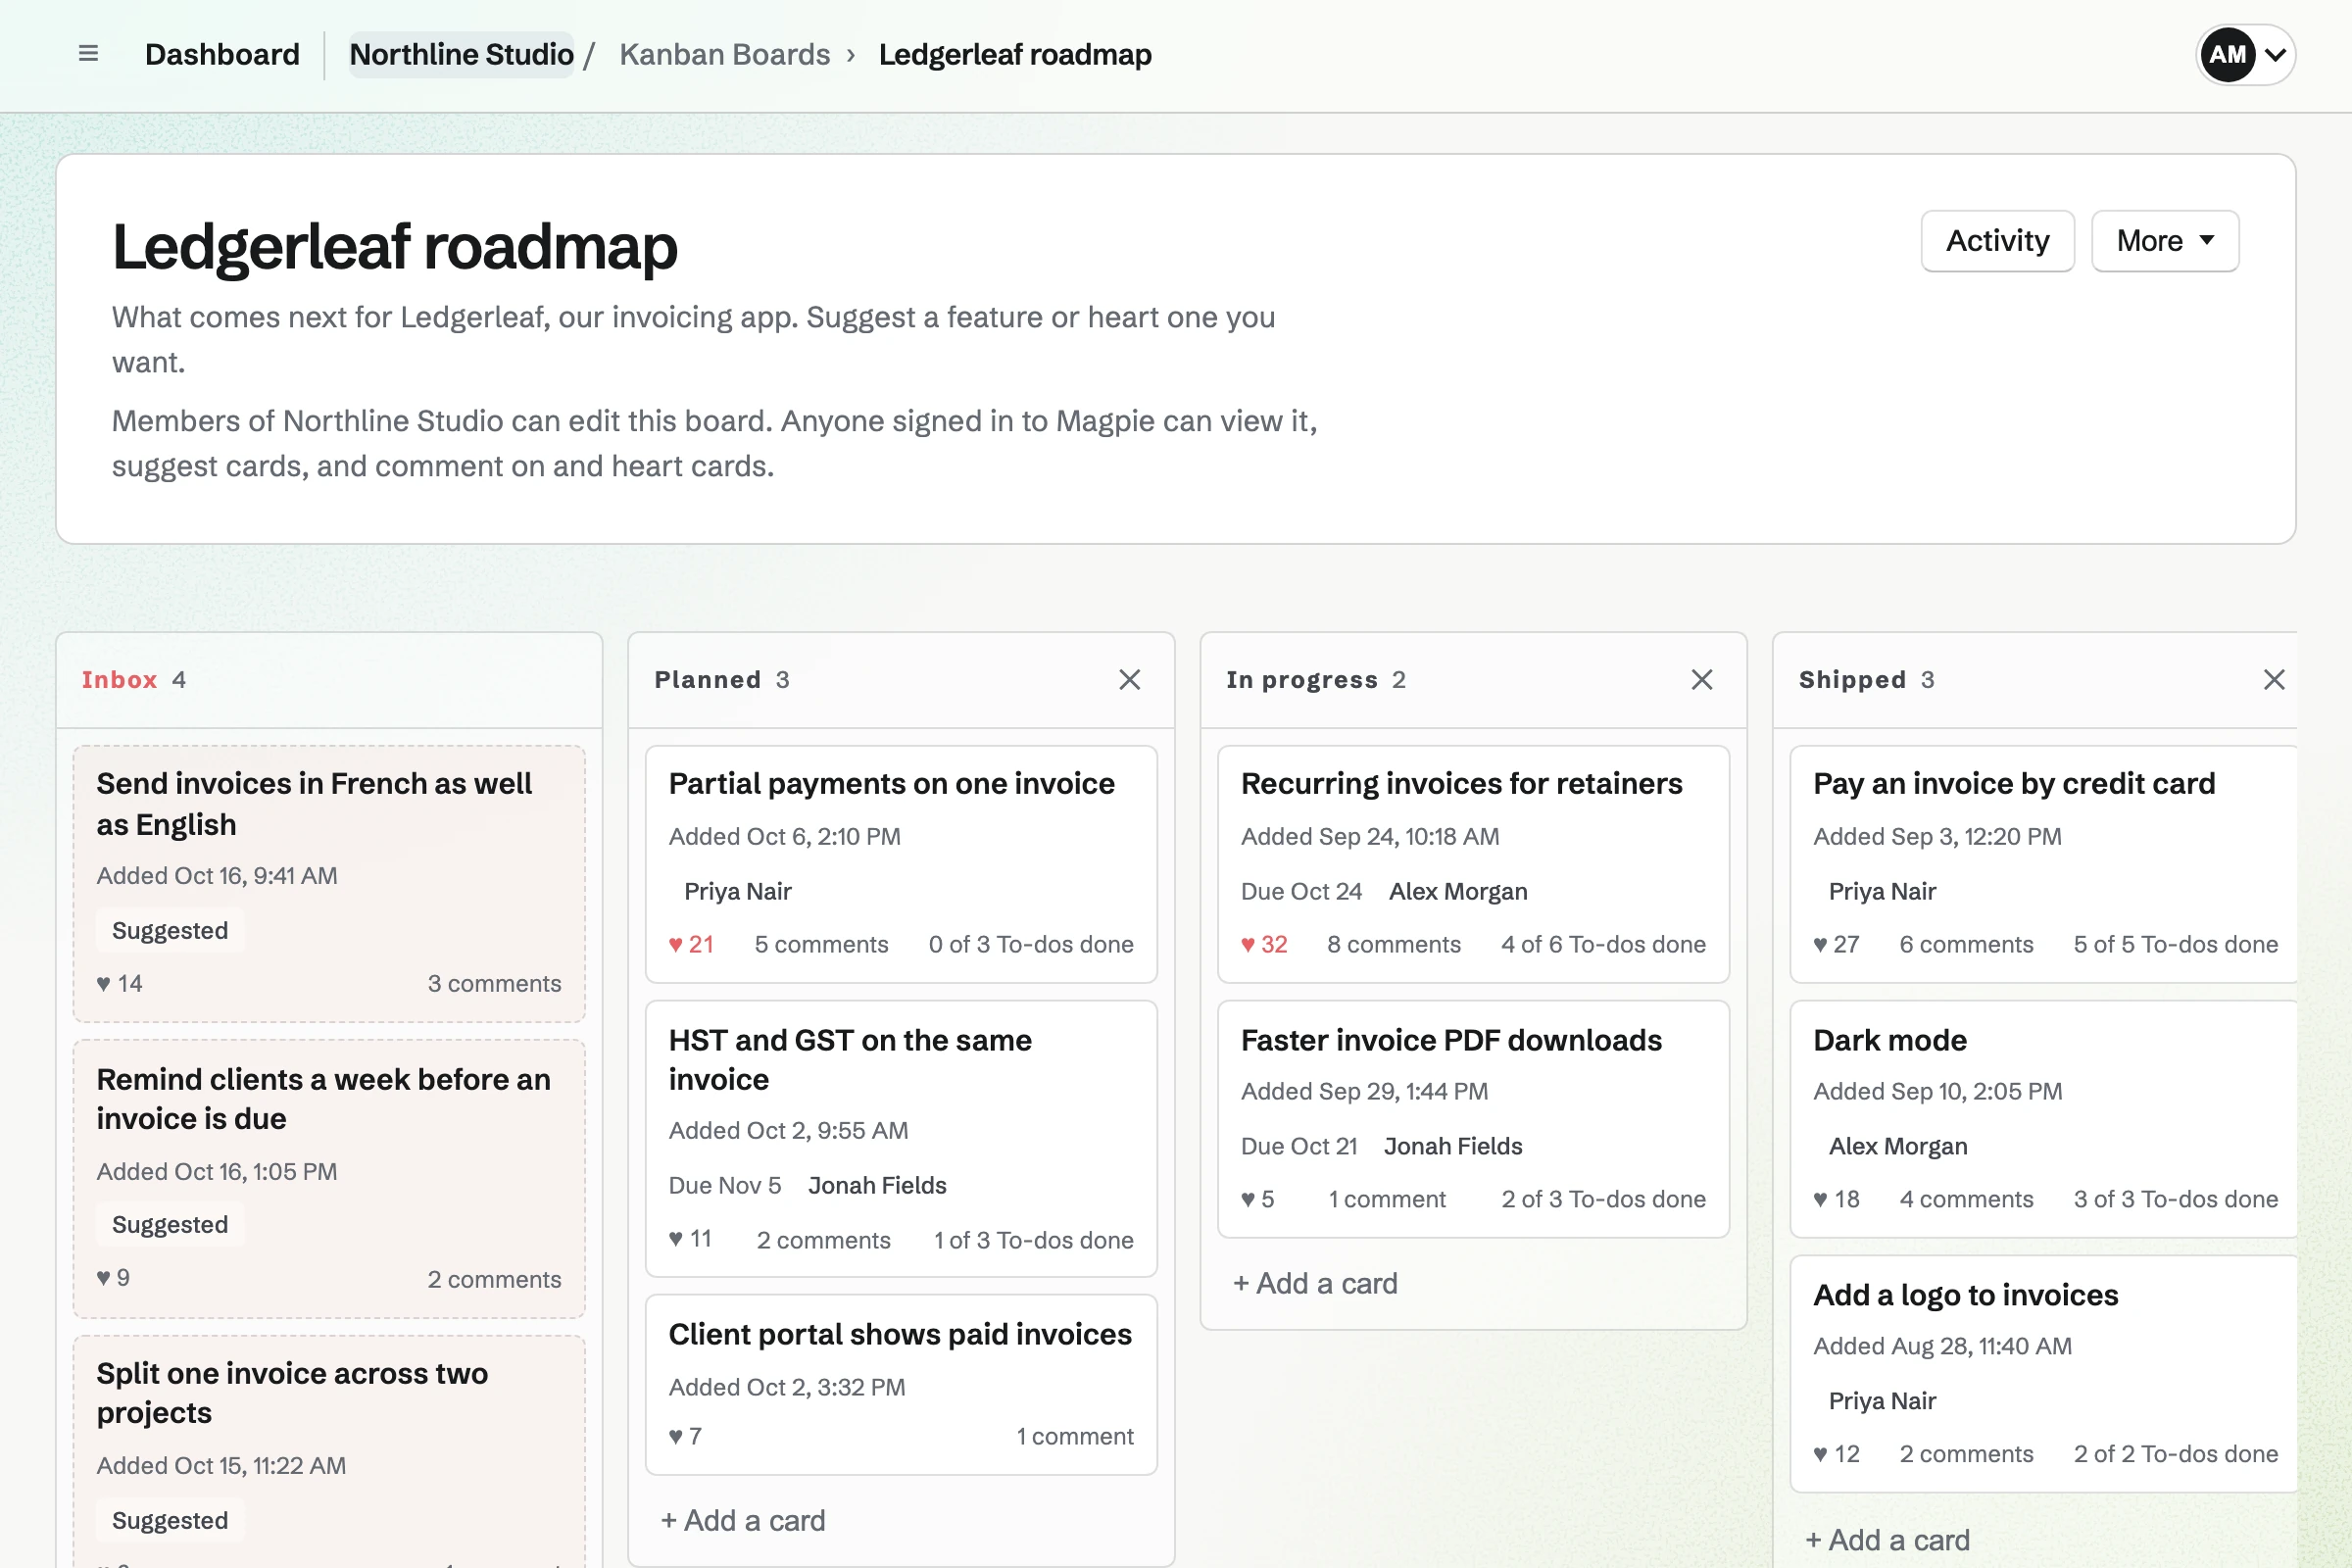Heart the Faster invoice PDF downloads card
Screen dimensions: 2352x1568
click(1257, 1199)
